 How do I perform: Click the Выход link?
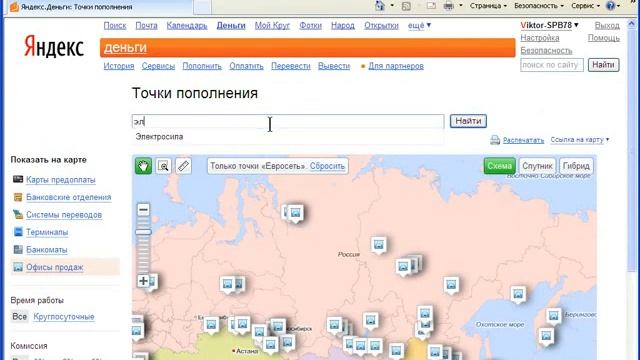[x=607, y=25]
